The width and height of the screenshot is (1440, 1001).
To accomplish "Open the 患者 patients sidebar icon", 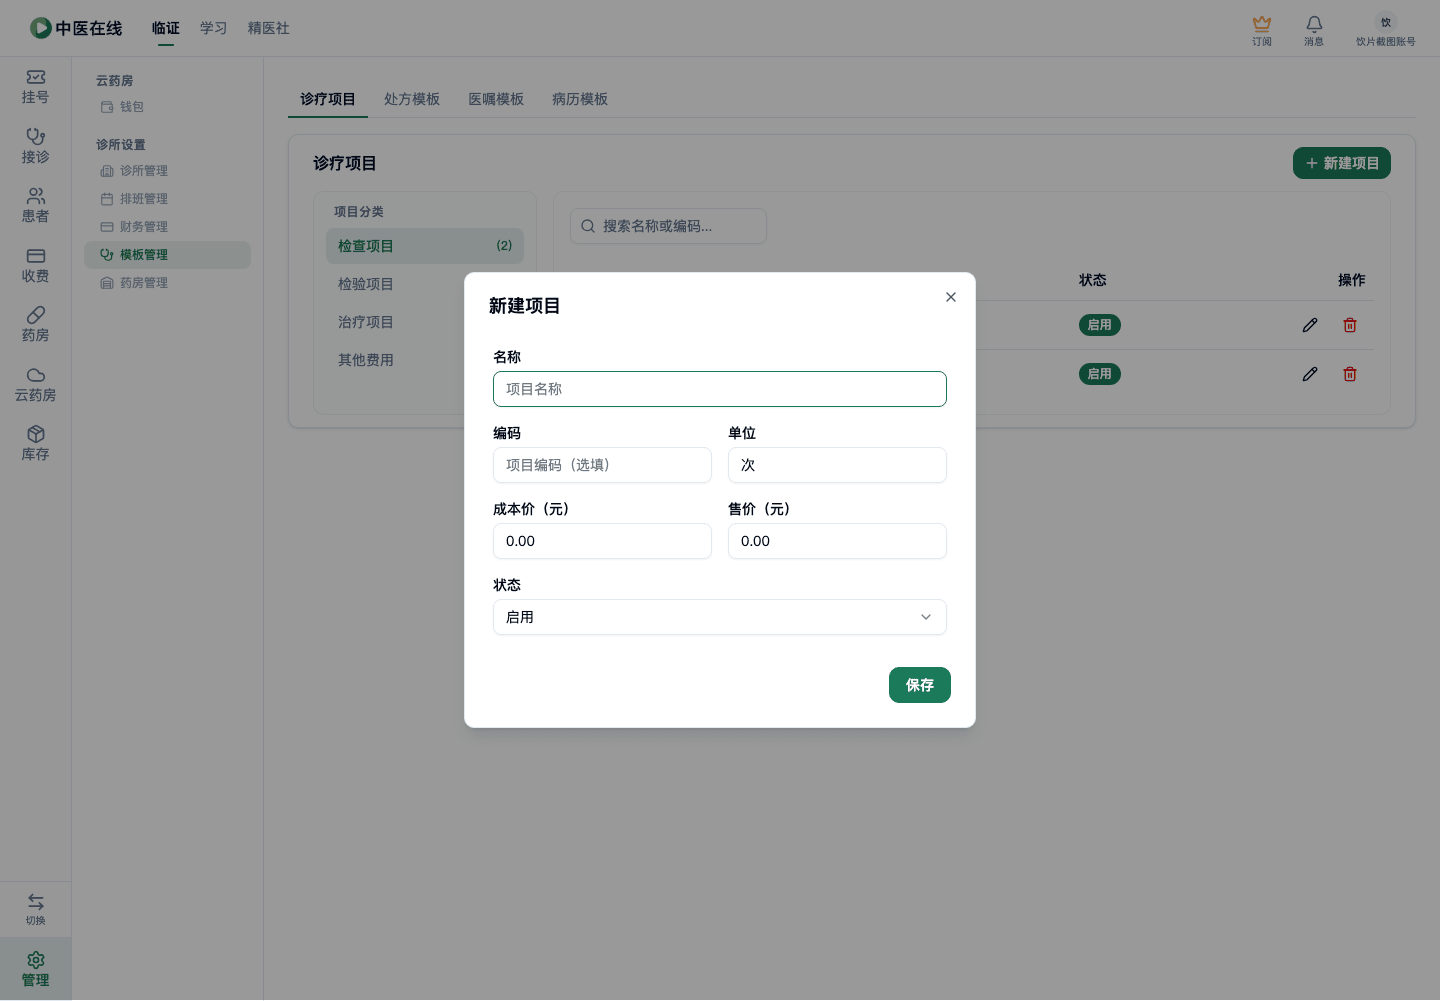I will pyautogui.click(x=35, y=206).
